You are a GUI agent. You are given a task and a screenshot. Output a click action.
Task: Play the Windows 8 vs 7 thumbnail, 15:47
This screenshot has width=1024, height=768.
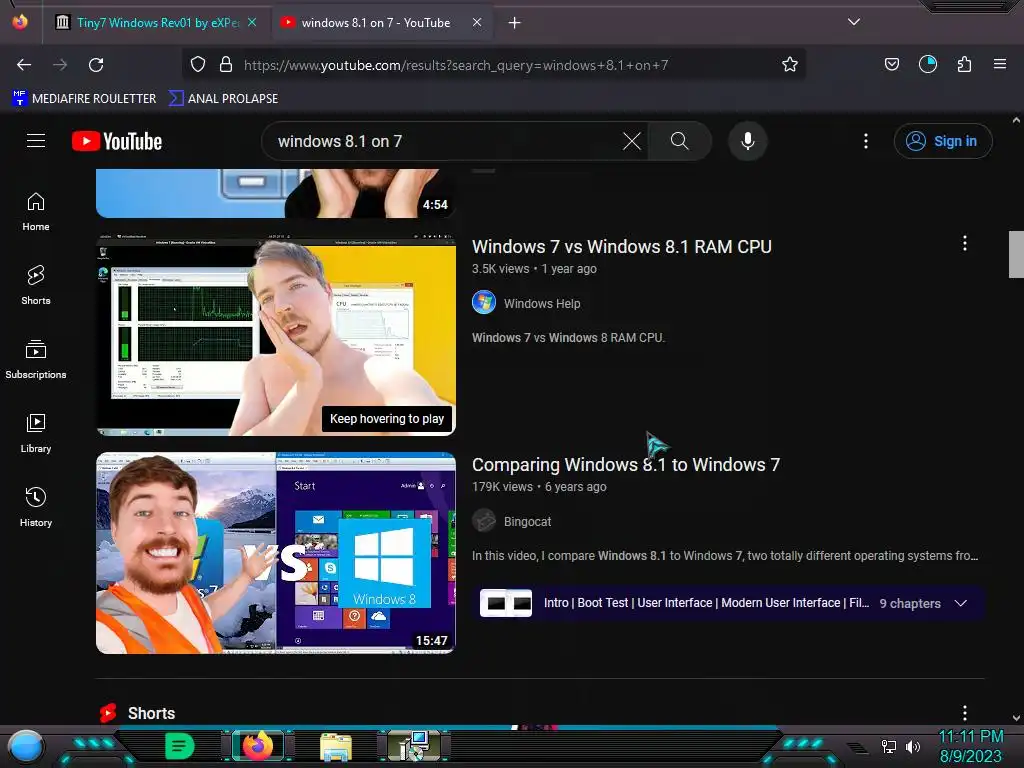point(276,552)
